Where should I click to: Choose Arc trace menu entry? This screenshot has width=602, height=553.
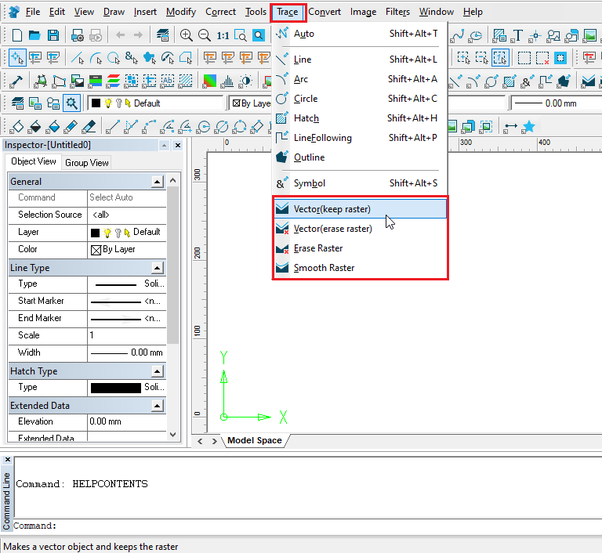point(361,79)
